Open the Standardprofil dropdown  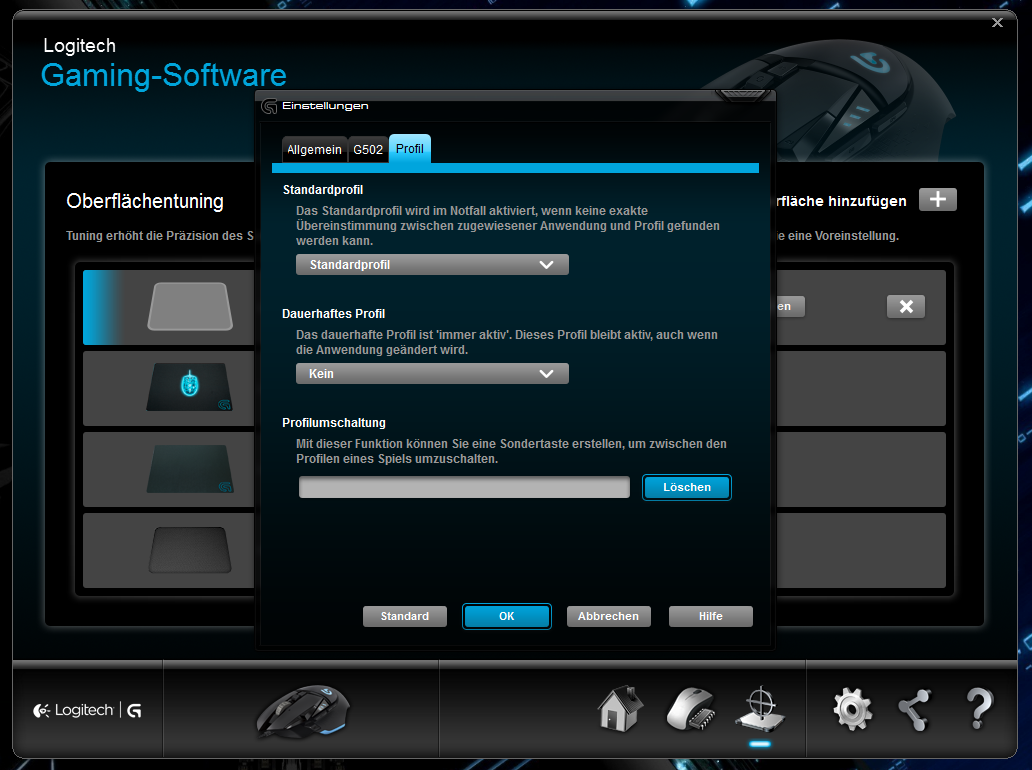pos(432,265)
